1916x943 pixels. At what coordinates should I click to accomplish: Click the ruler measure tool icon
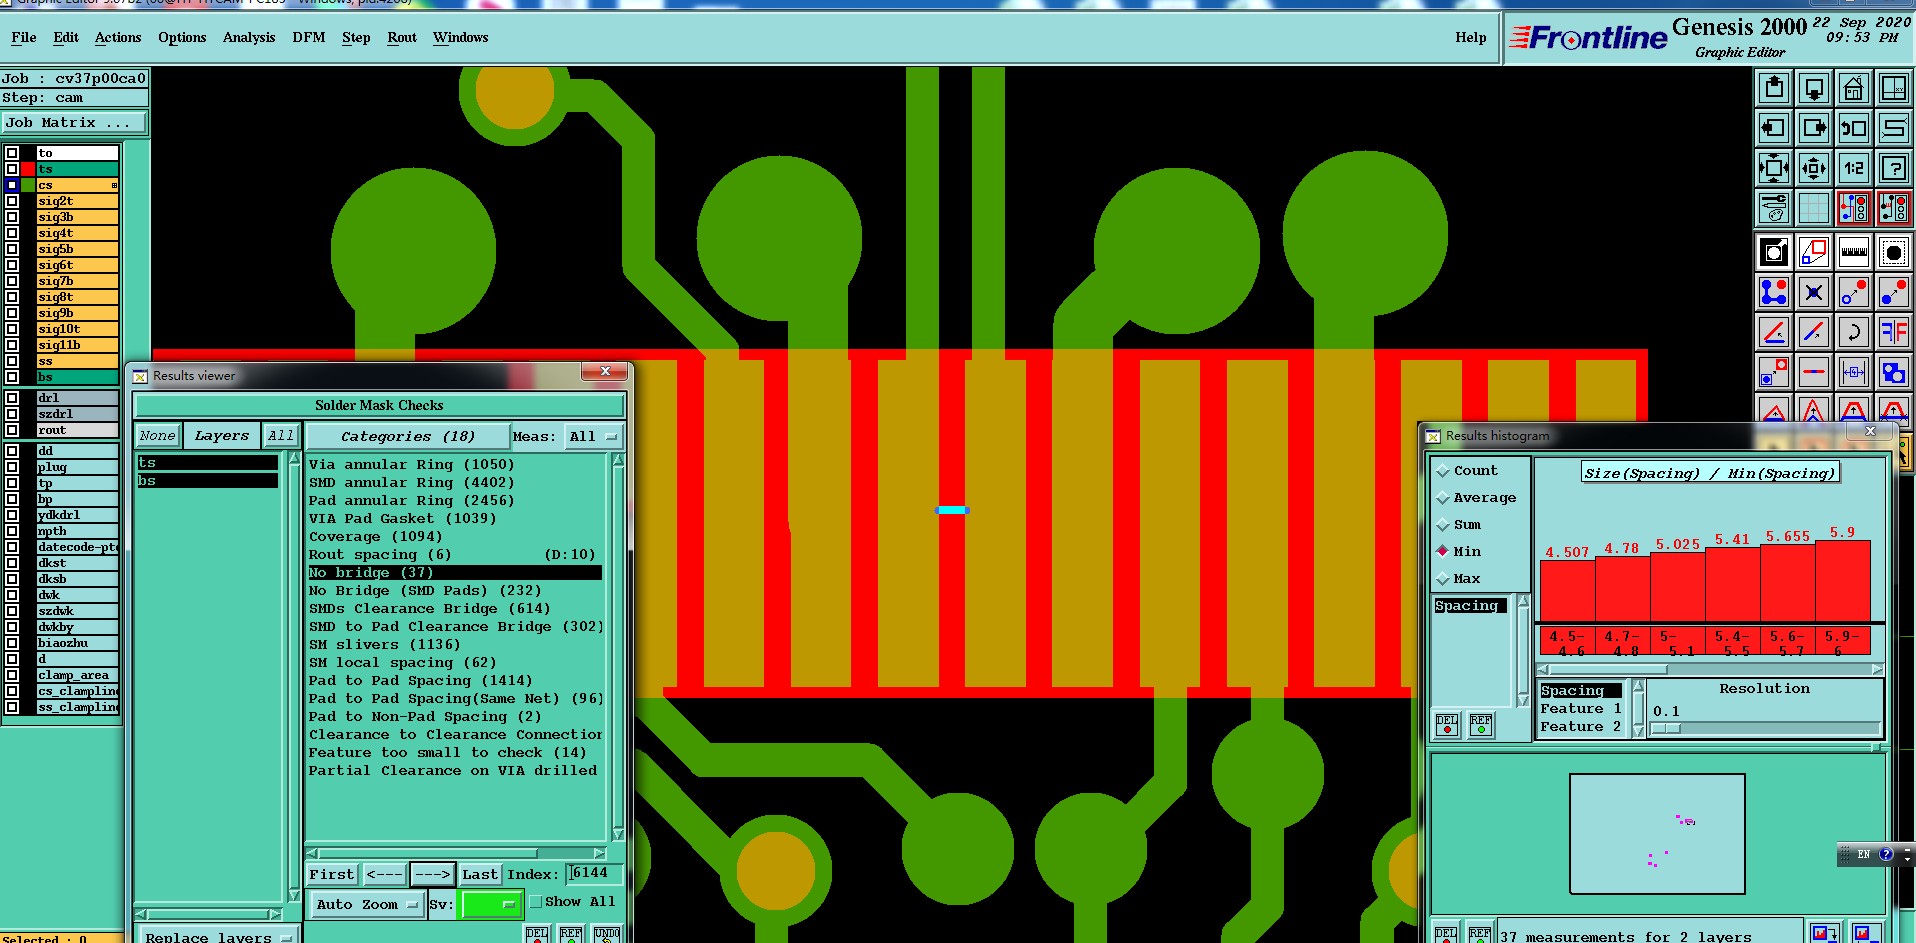pyautogui.click(x=1853, y=252)
